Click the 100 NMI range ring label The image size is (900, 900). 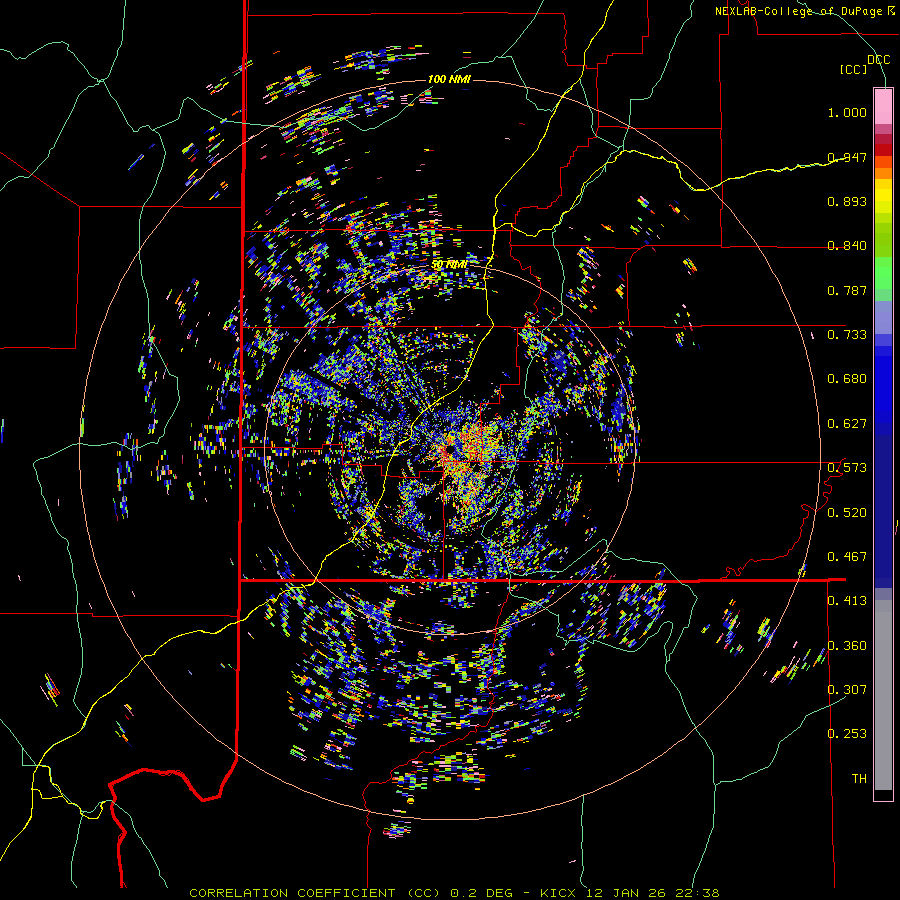point(449,79)
